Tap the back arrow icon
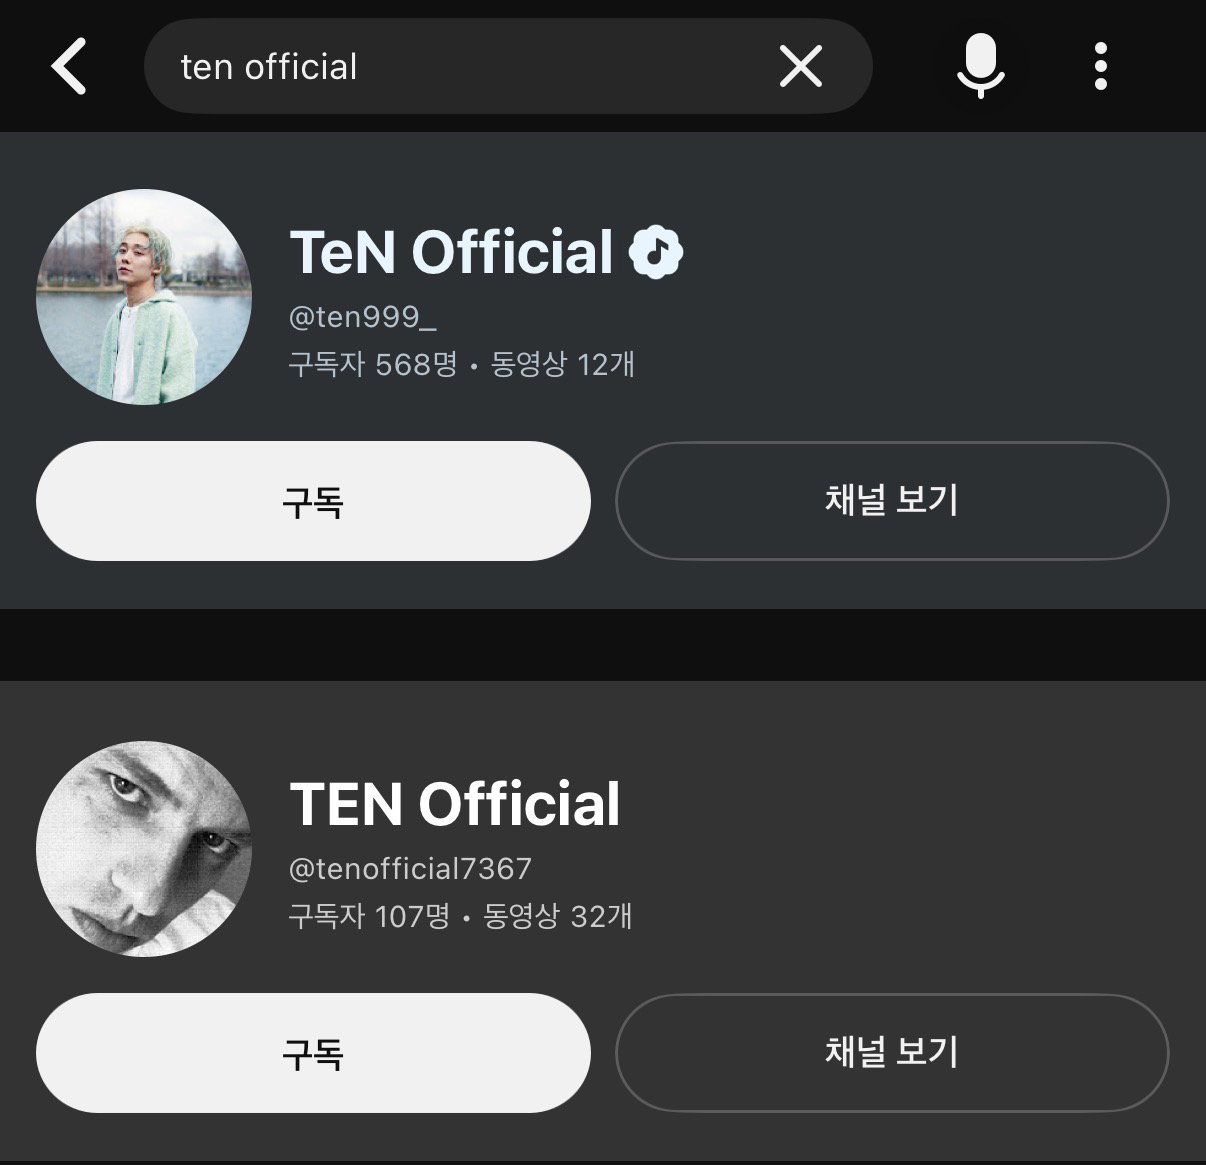The width and height of the screenshot is (1206, 1165). click(x=69, y=67)
